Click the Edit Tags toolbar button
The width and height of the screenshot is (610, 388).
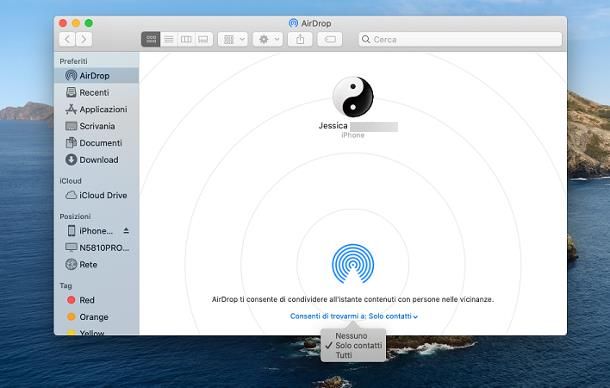point(330,39)
